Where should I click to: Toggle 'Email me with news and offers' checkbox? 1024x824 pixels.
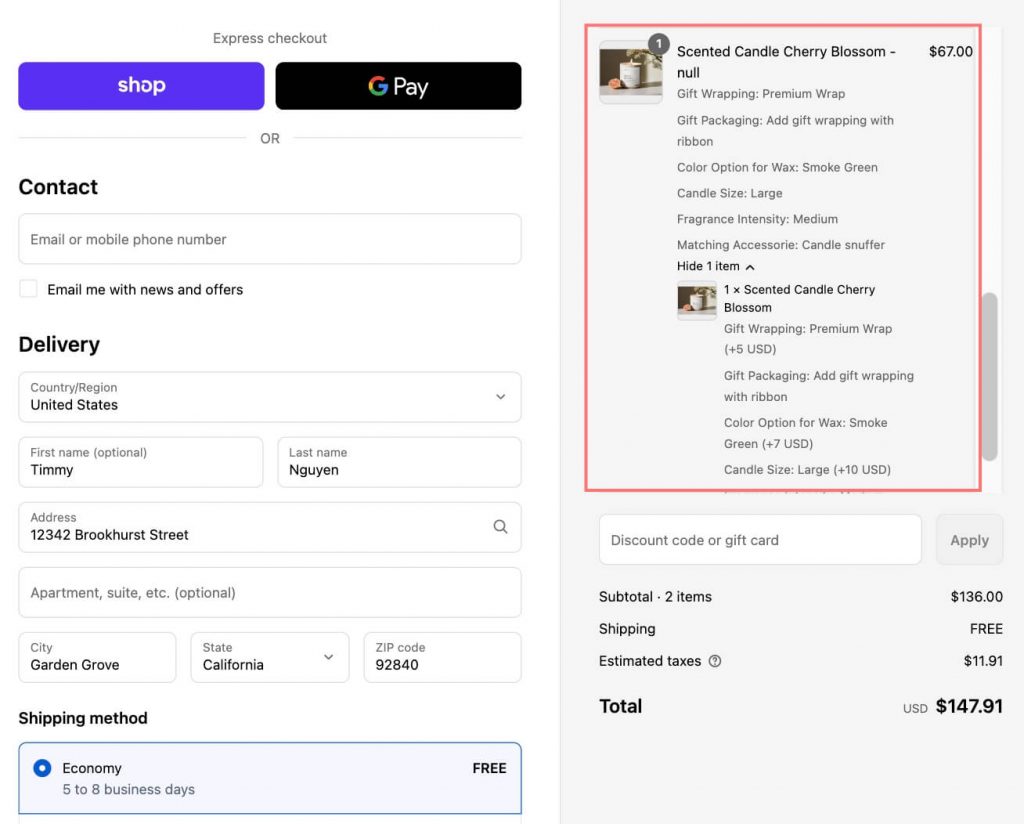tap(28, 289)
